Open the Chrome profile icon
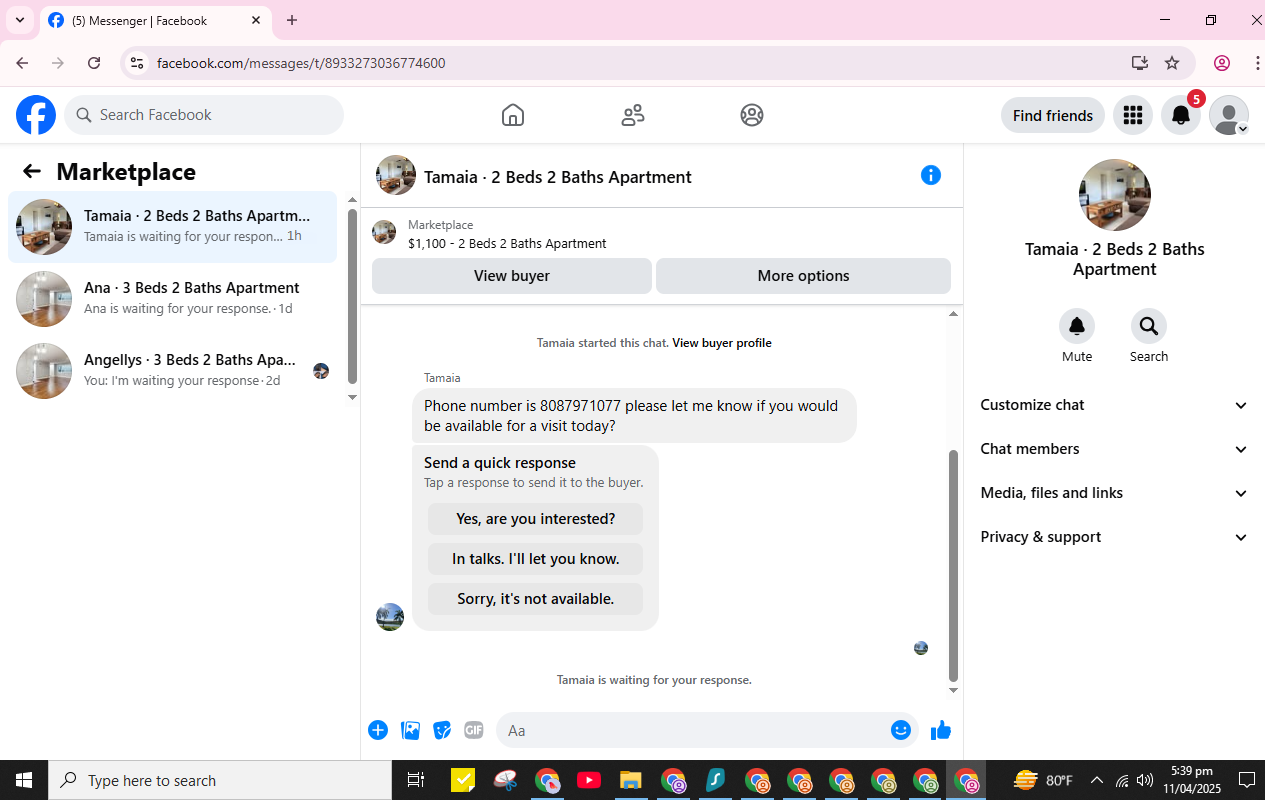Image resolution: width=1265 pixels, height=800 pixels. click(x=1222, y=63)
